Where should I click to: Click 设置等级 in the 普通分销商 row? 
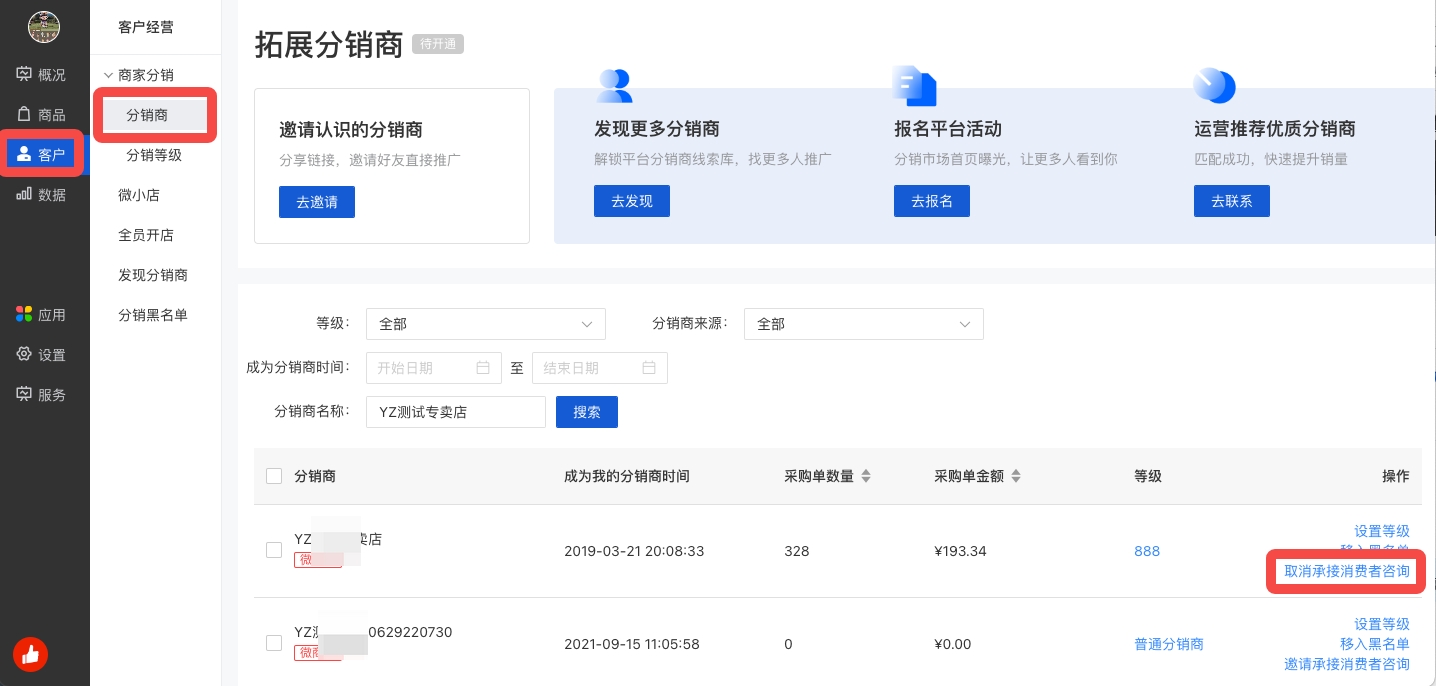tap(1382, 624)
